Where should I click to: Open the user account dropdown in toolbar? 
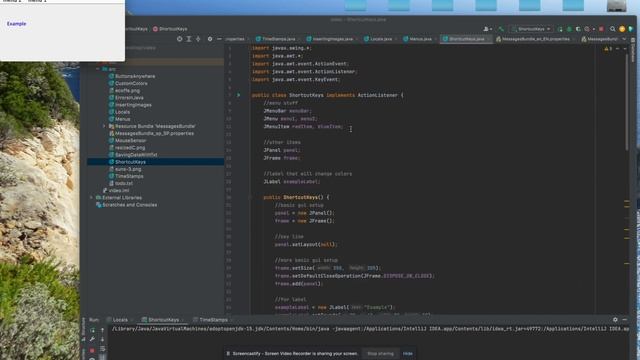point(487,29)
